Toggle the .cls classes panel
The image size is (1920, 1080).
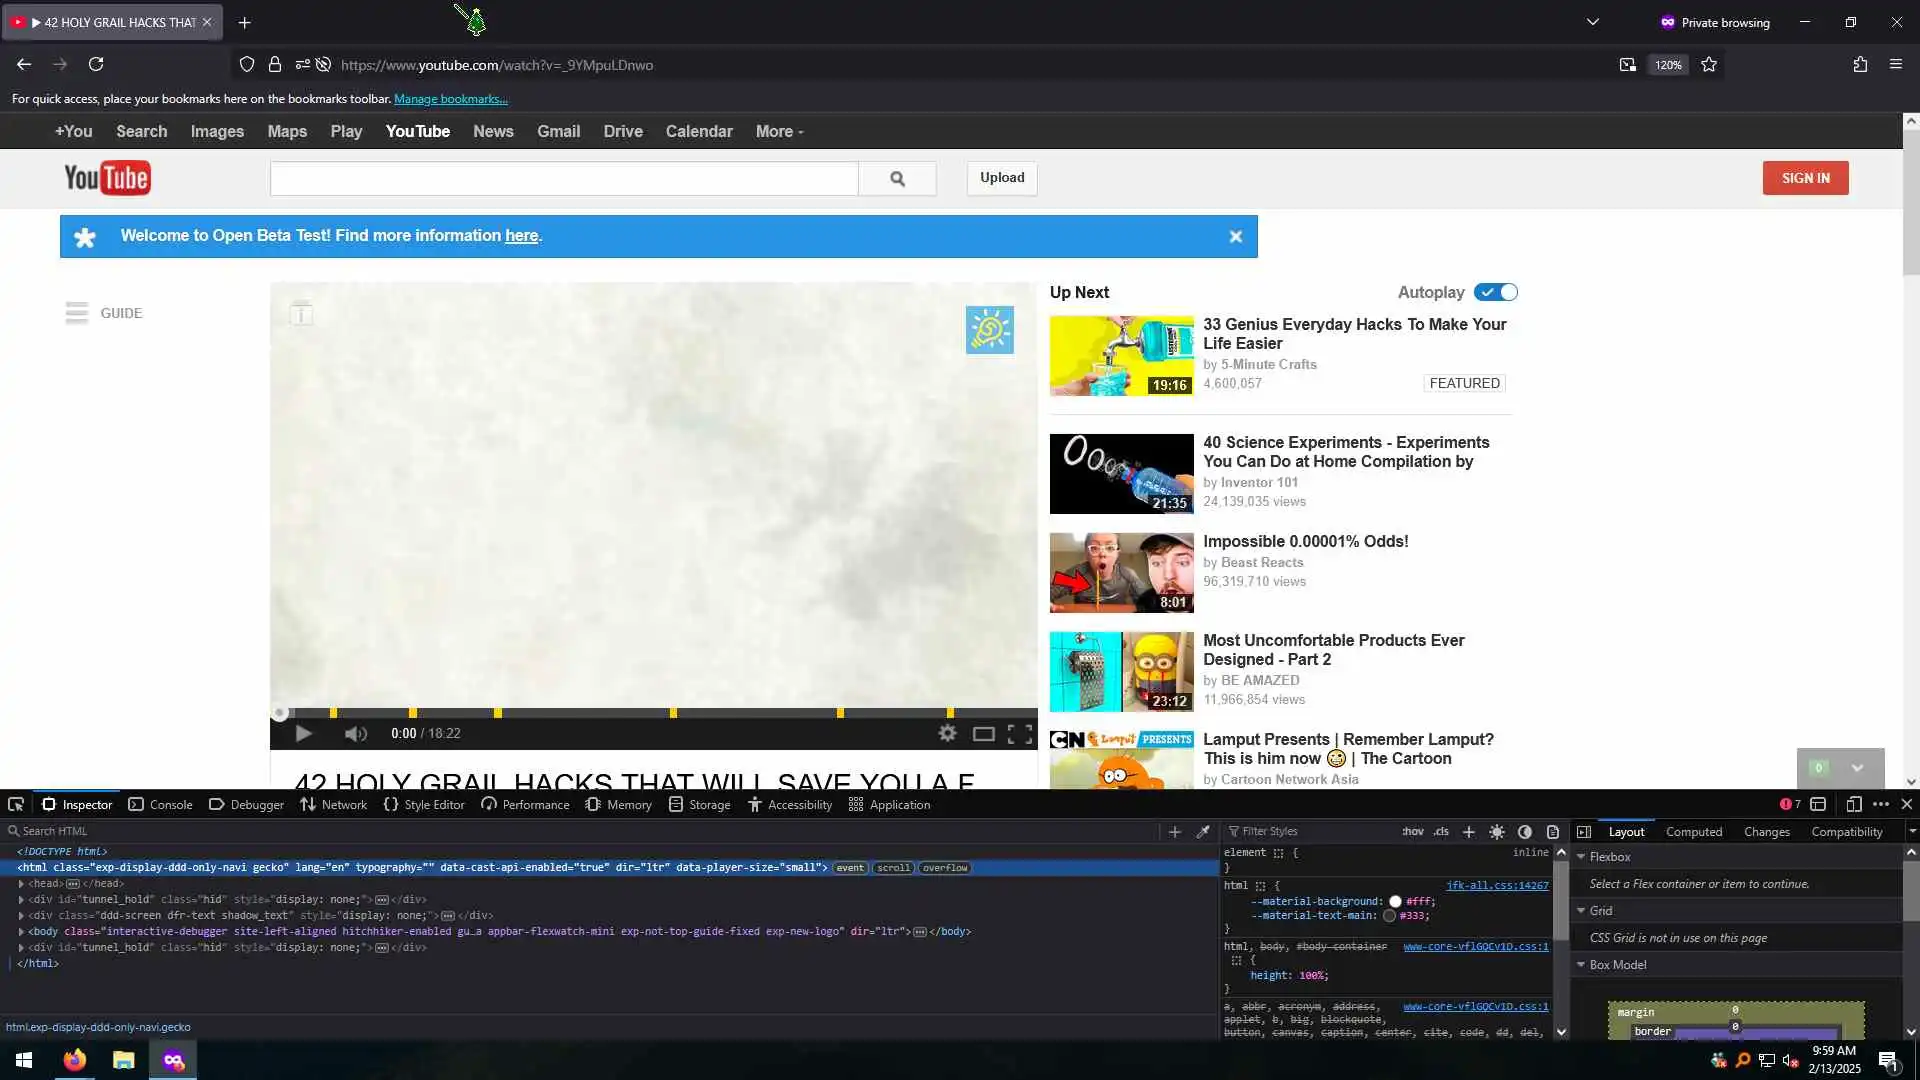tap(1441, 831)
